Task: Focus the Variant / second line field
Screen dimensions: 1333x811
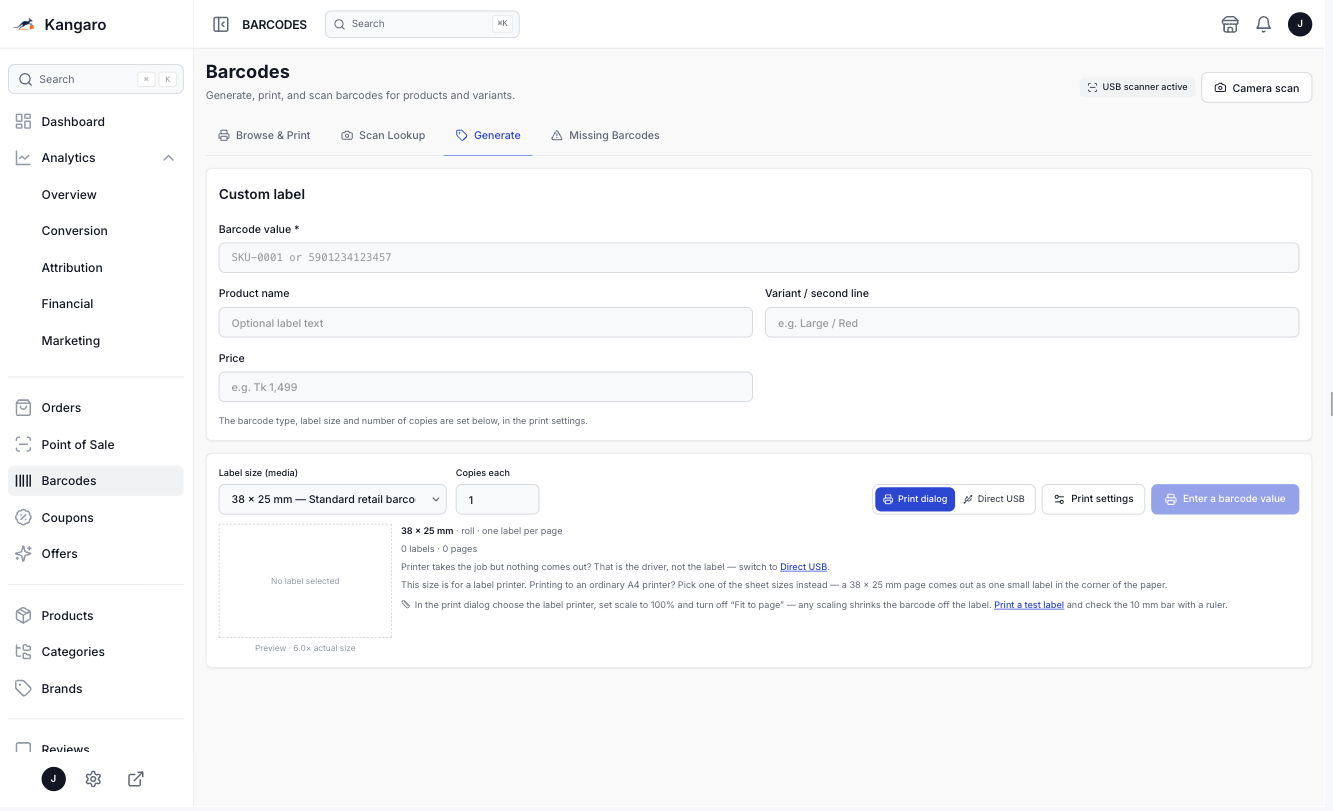Action: 1032,323
